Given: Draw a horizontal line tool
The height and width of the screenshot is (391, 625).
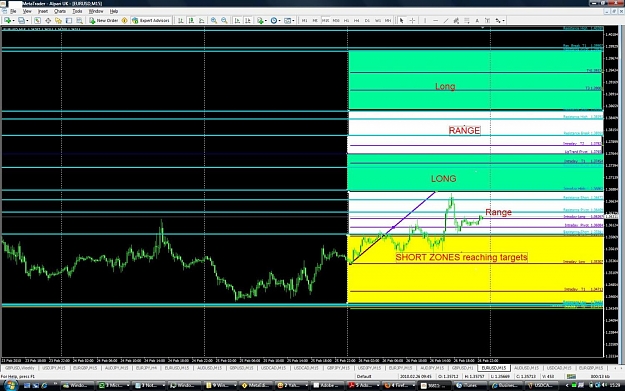Looking at the screenshot, I should pyautogui.click(x=435, y=20).
